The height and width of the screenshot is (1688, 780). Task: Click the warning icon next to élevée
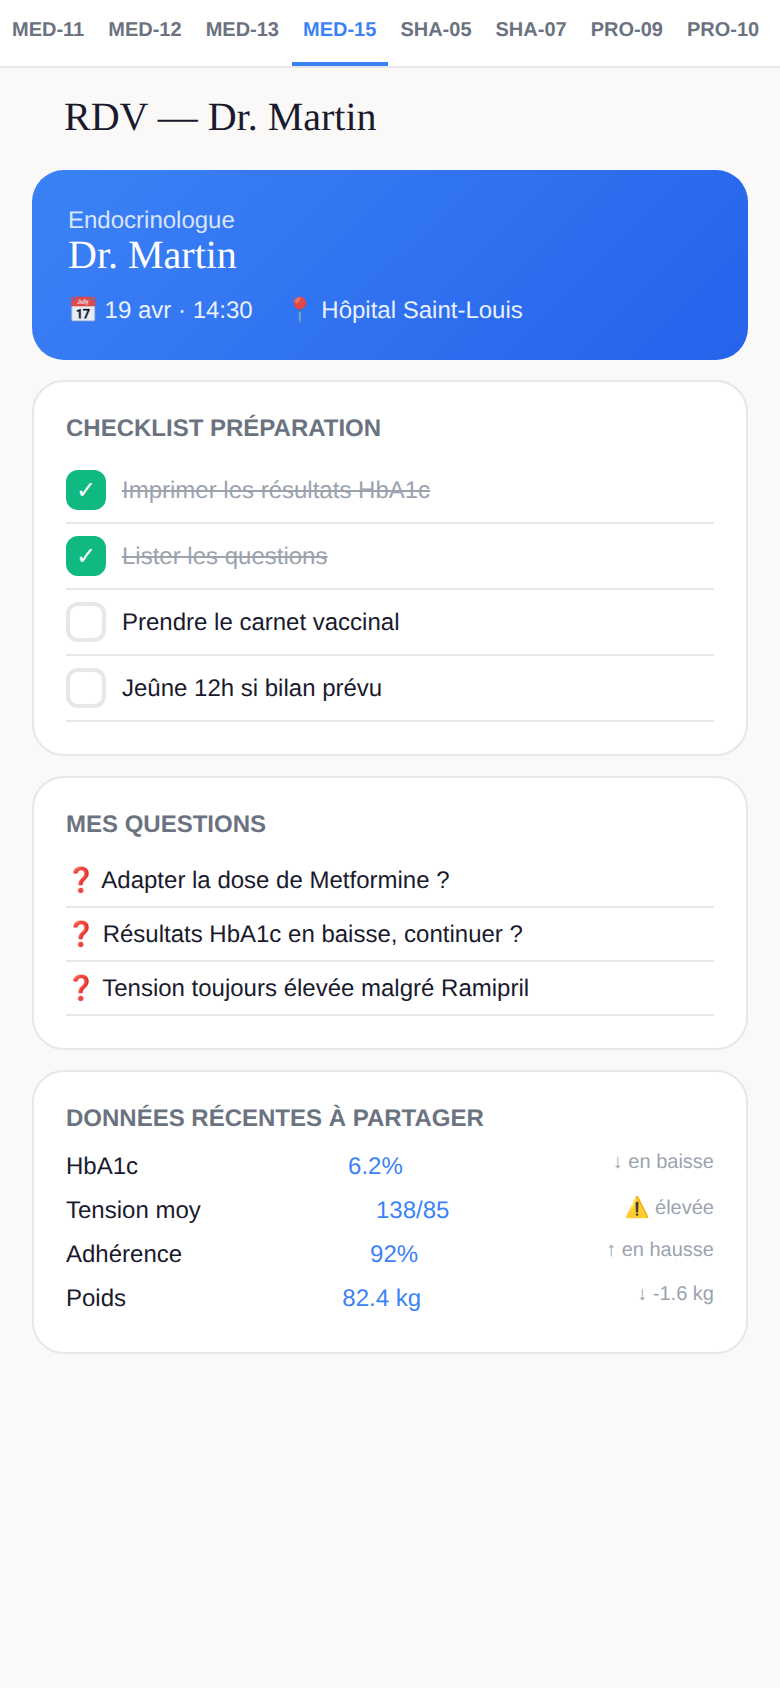[637, 1208]
